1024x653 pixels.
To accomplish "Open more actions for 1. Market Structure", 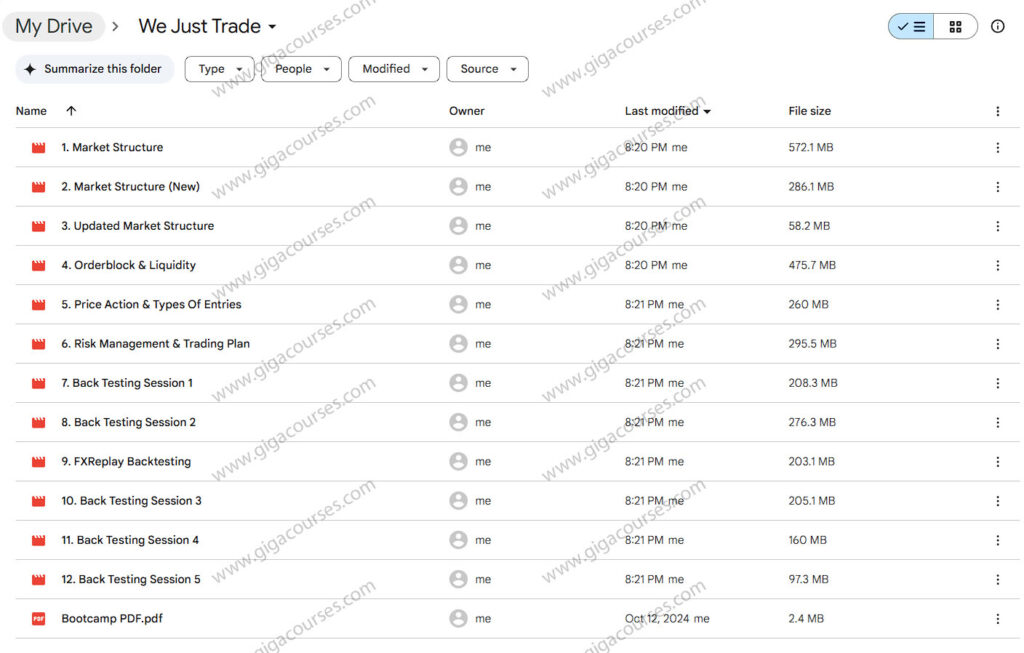I will (997, 148).
